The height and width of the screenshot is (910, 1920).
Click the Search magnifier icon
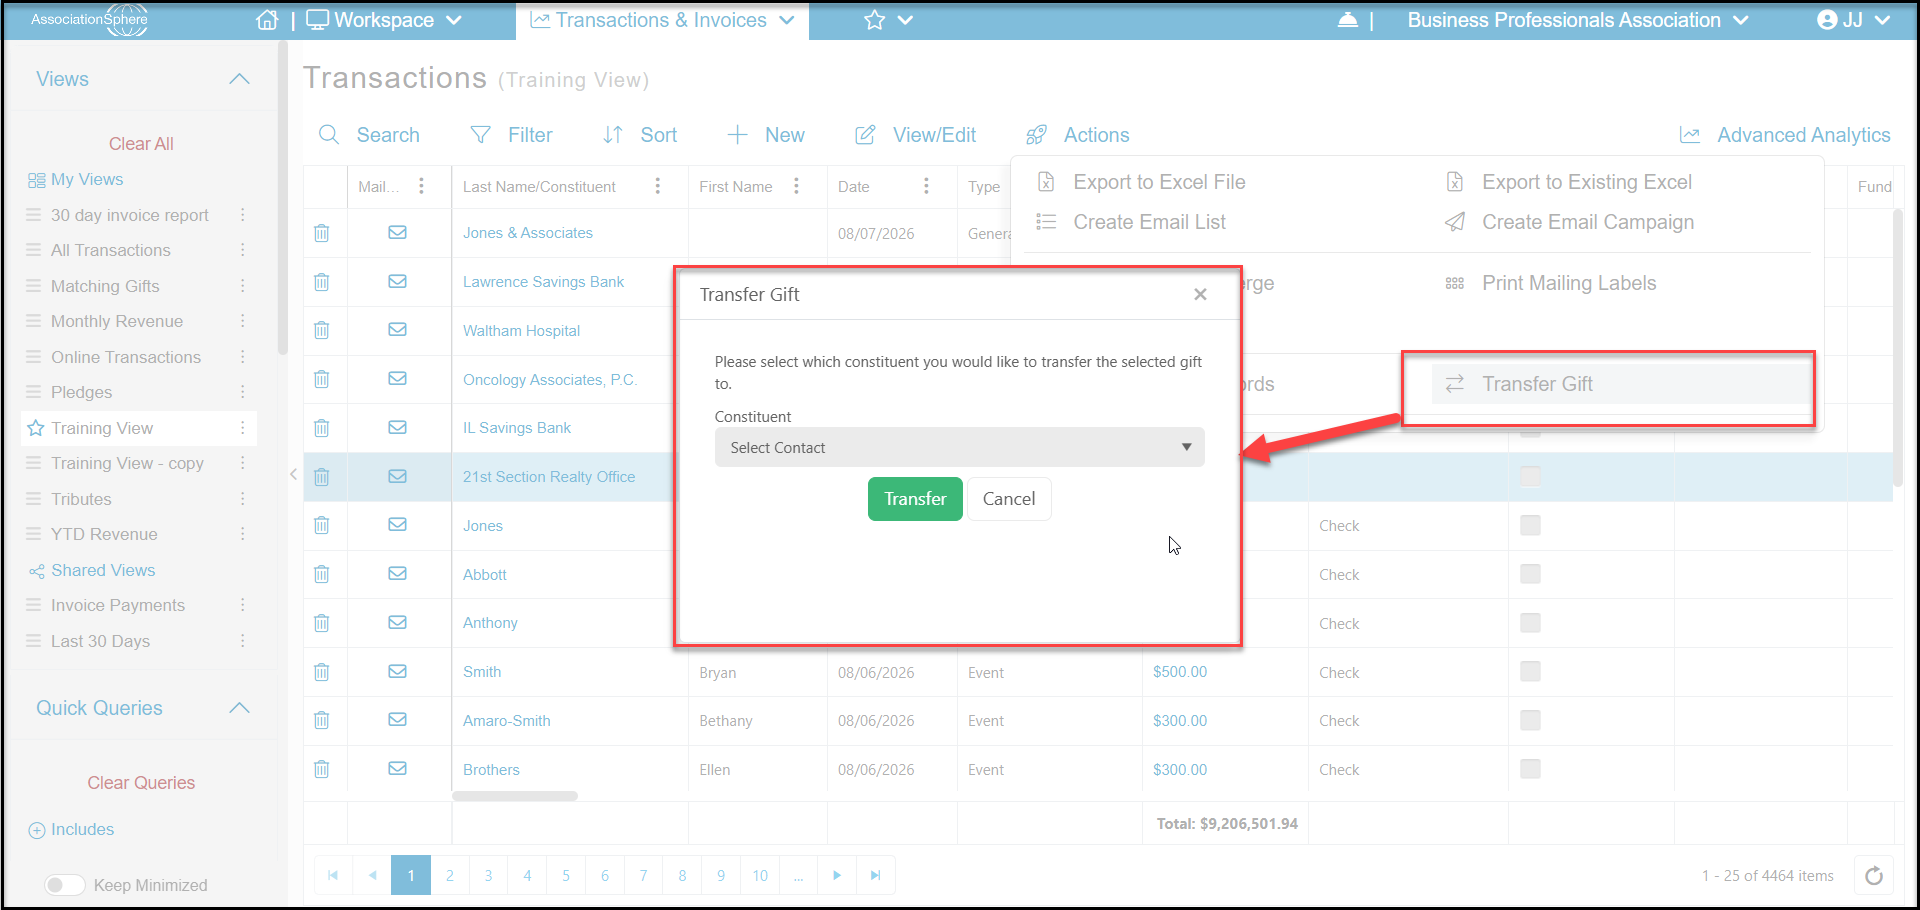(329, 134)
